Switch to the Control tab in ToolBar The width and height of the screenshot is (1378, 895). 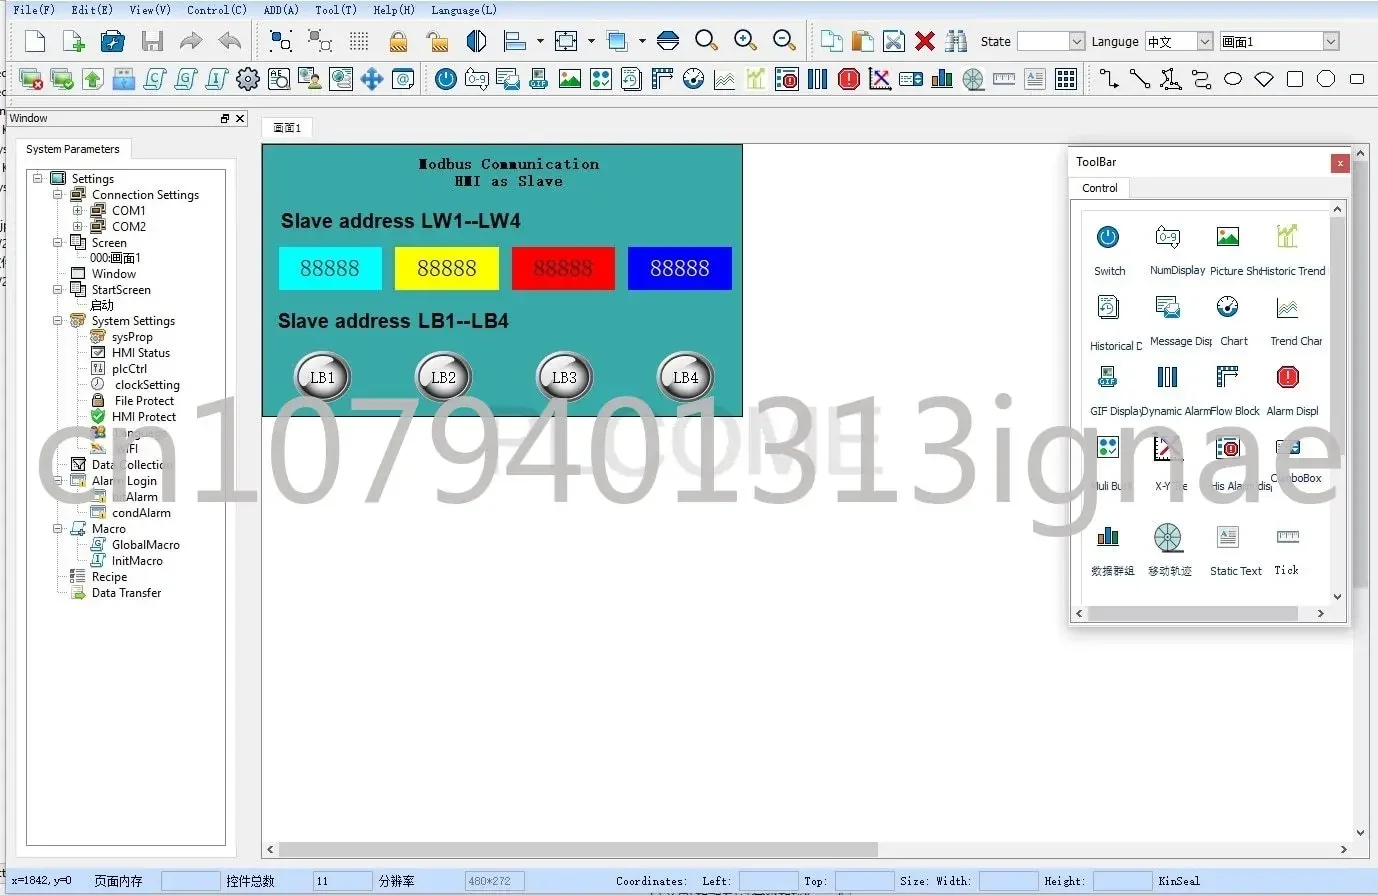click(1099, 188)
